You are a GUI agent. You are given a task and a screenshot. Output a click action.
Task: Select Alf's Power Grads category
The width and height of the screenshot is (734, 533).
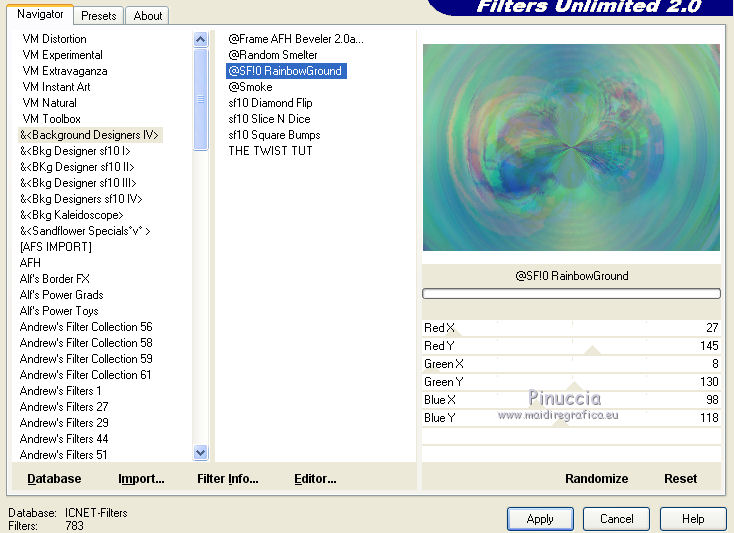pyautogui.click(x=61, y=295)
